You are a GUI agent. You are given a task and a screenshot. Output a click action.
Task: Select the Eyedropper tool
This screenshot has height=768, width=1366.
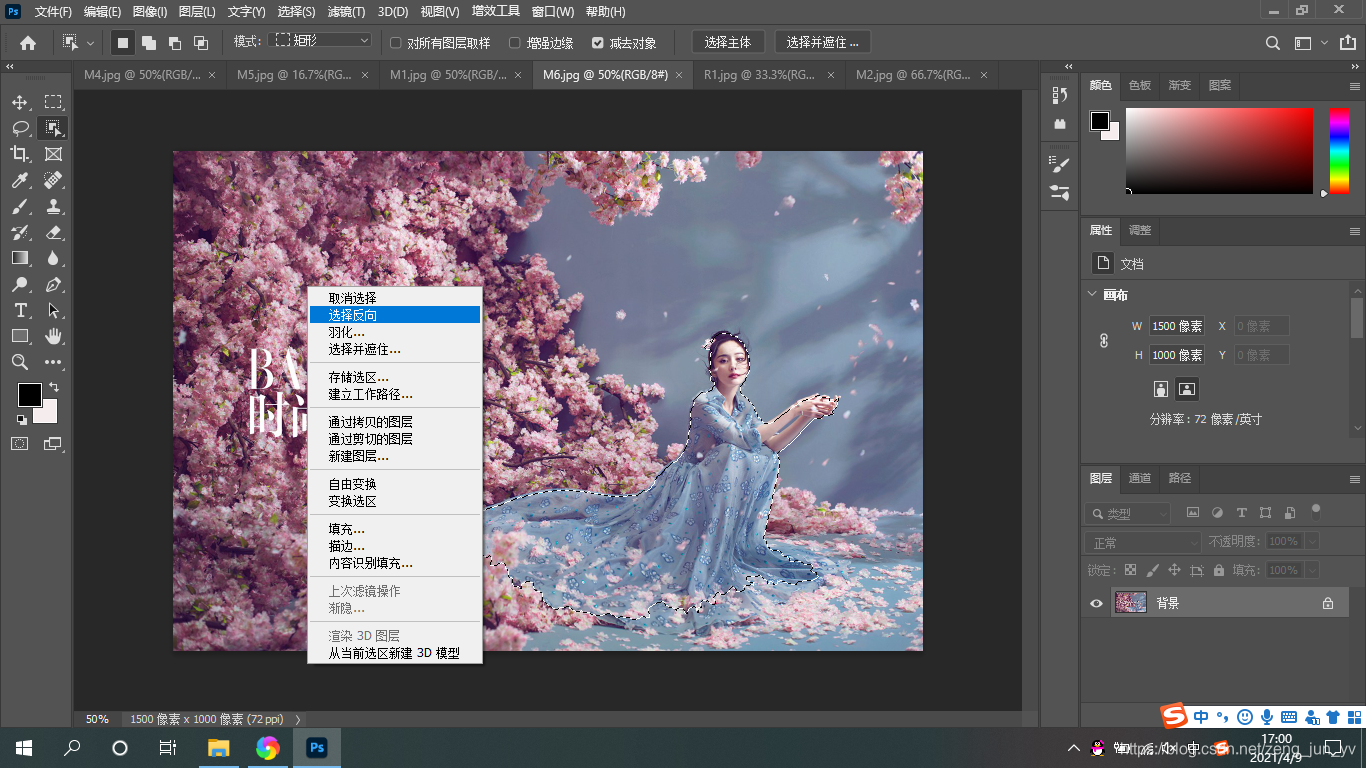pos(18,180)
